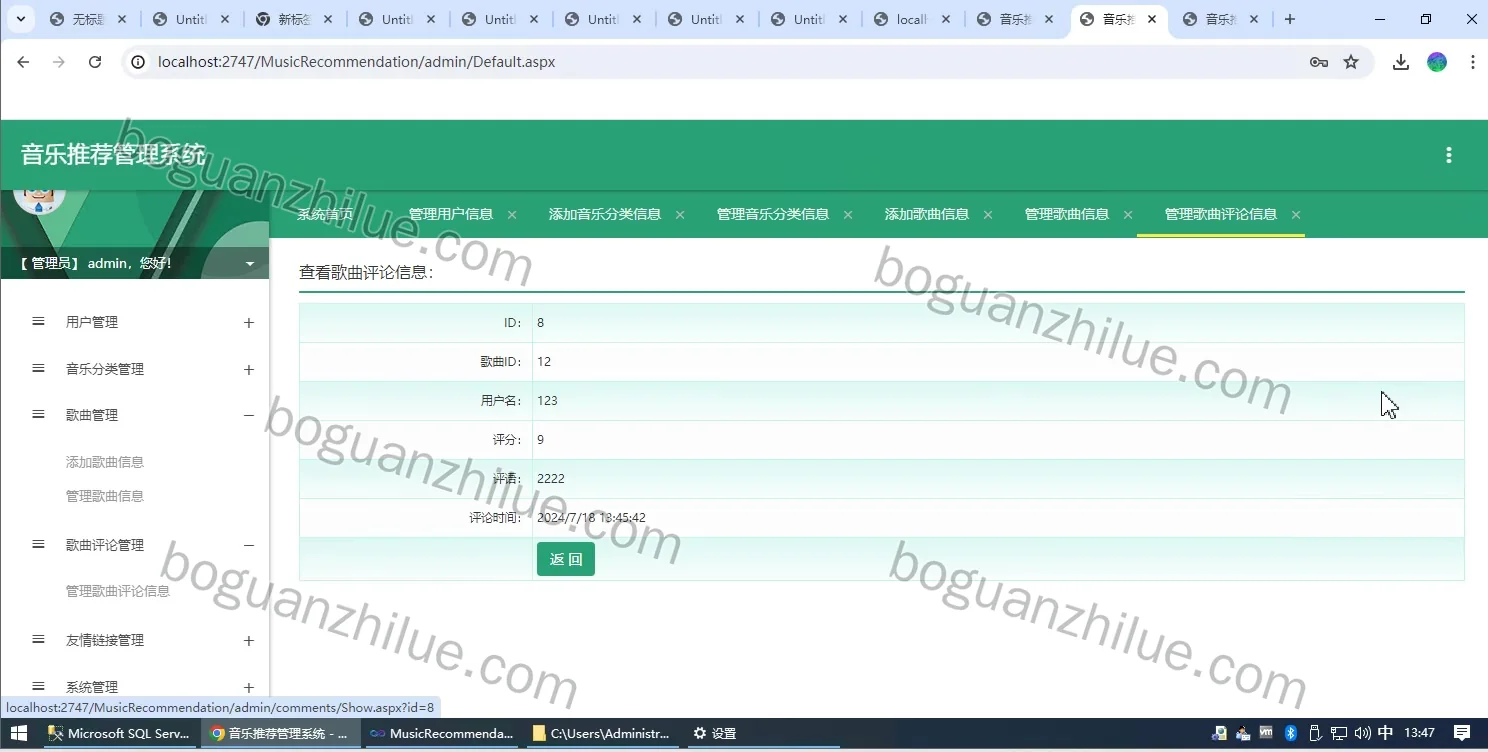Screen dimensions: 1488x752
Task: Click hamburger icon beside 用户管理
Action: pos(38,322)
